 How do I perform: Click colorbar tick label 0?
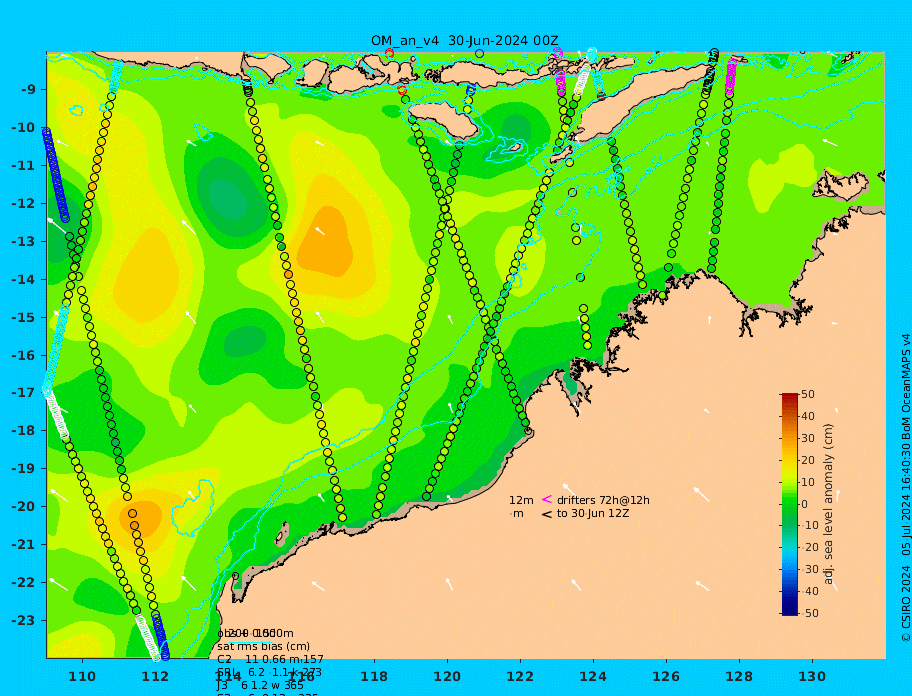coord(804,504)
